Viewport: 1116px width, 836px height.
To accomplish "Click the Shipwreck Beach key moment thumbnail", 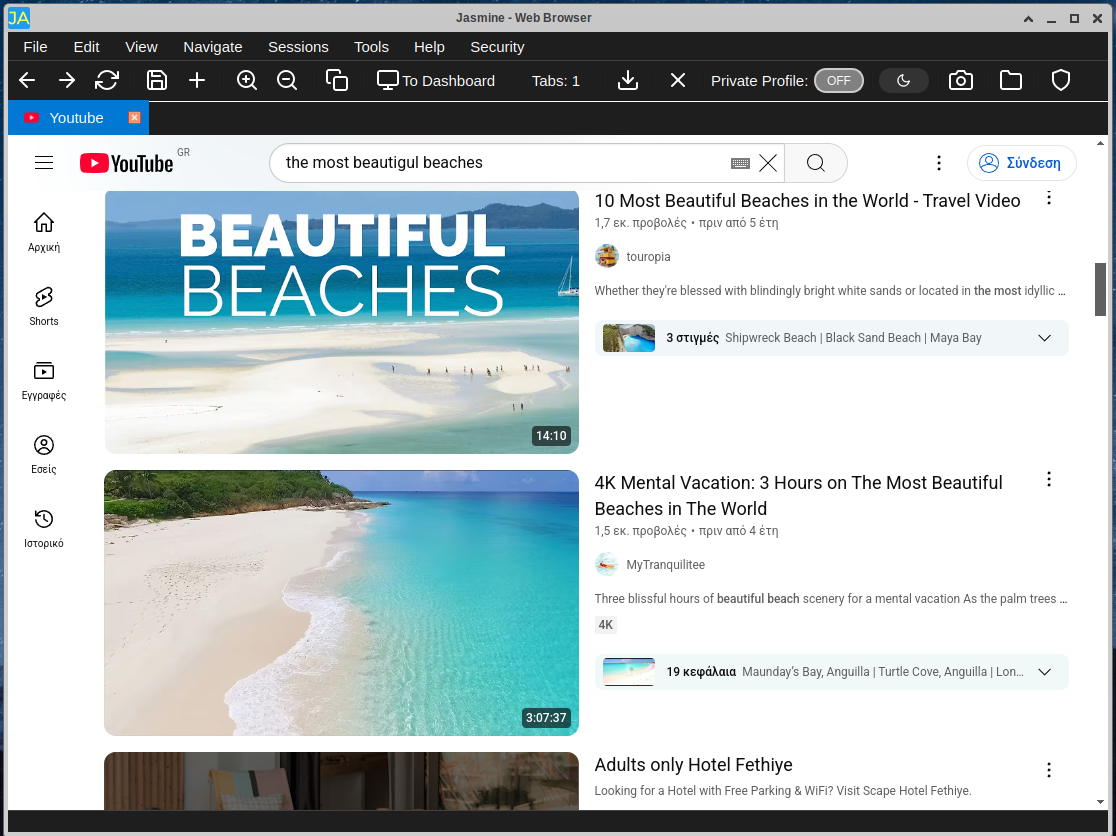I will (x=628, y=338).
